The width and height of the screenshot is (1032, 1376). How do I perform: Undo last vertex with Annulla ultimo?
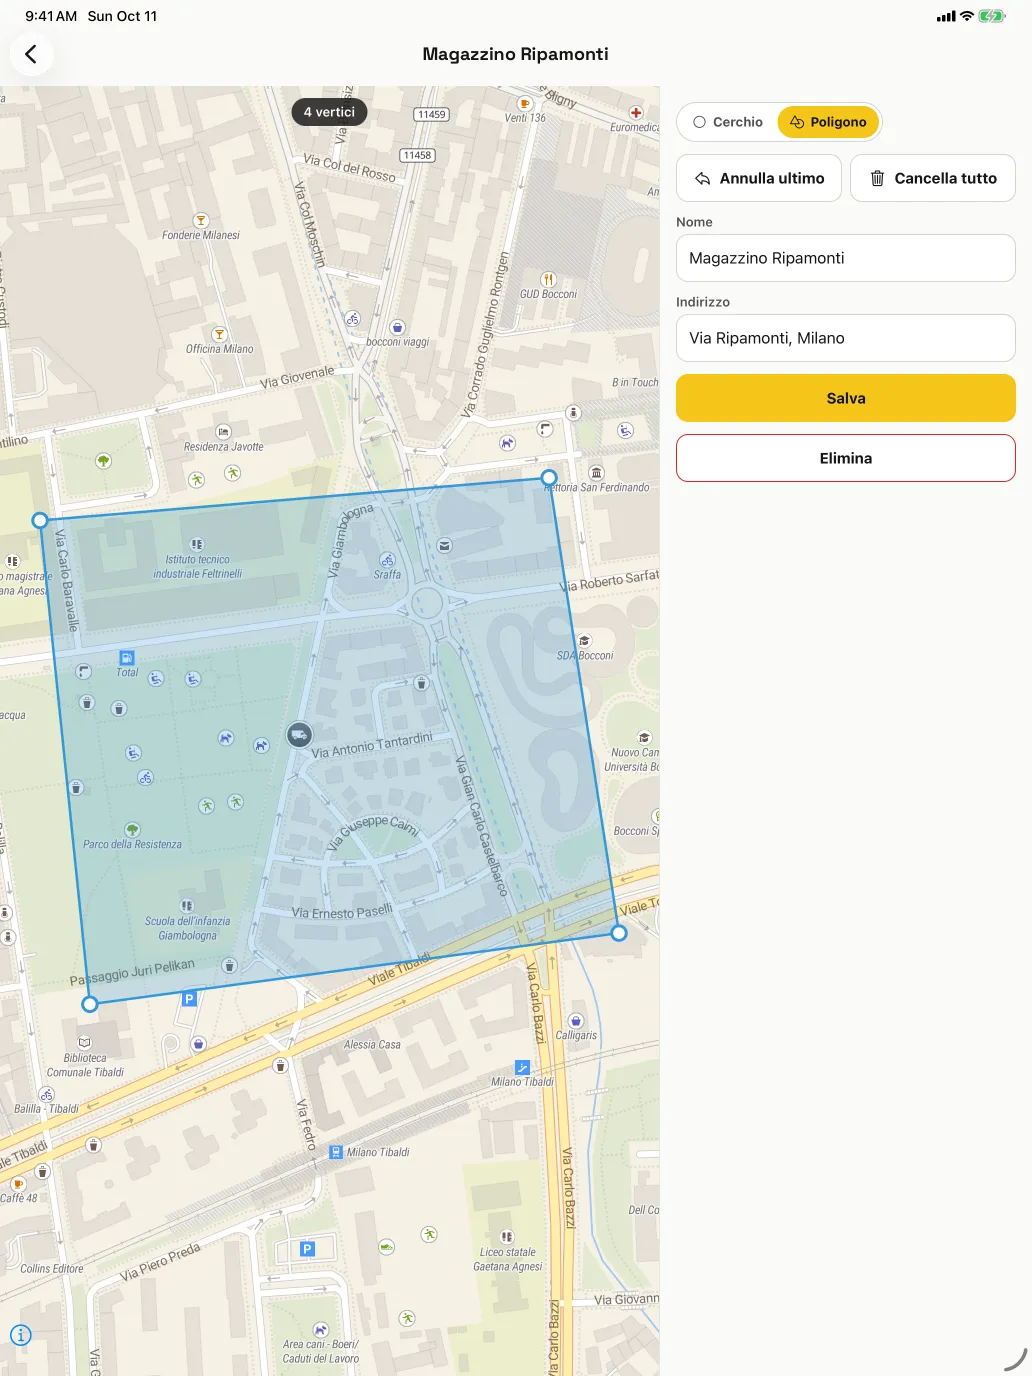click(x=759, y=178)
